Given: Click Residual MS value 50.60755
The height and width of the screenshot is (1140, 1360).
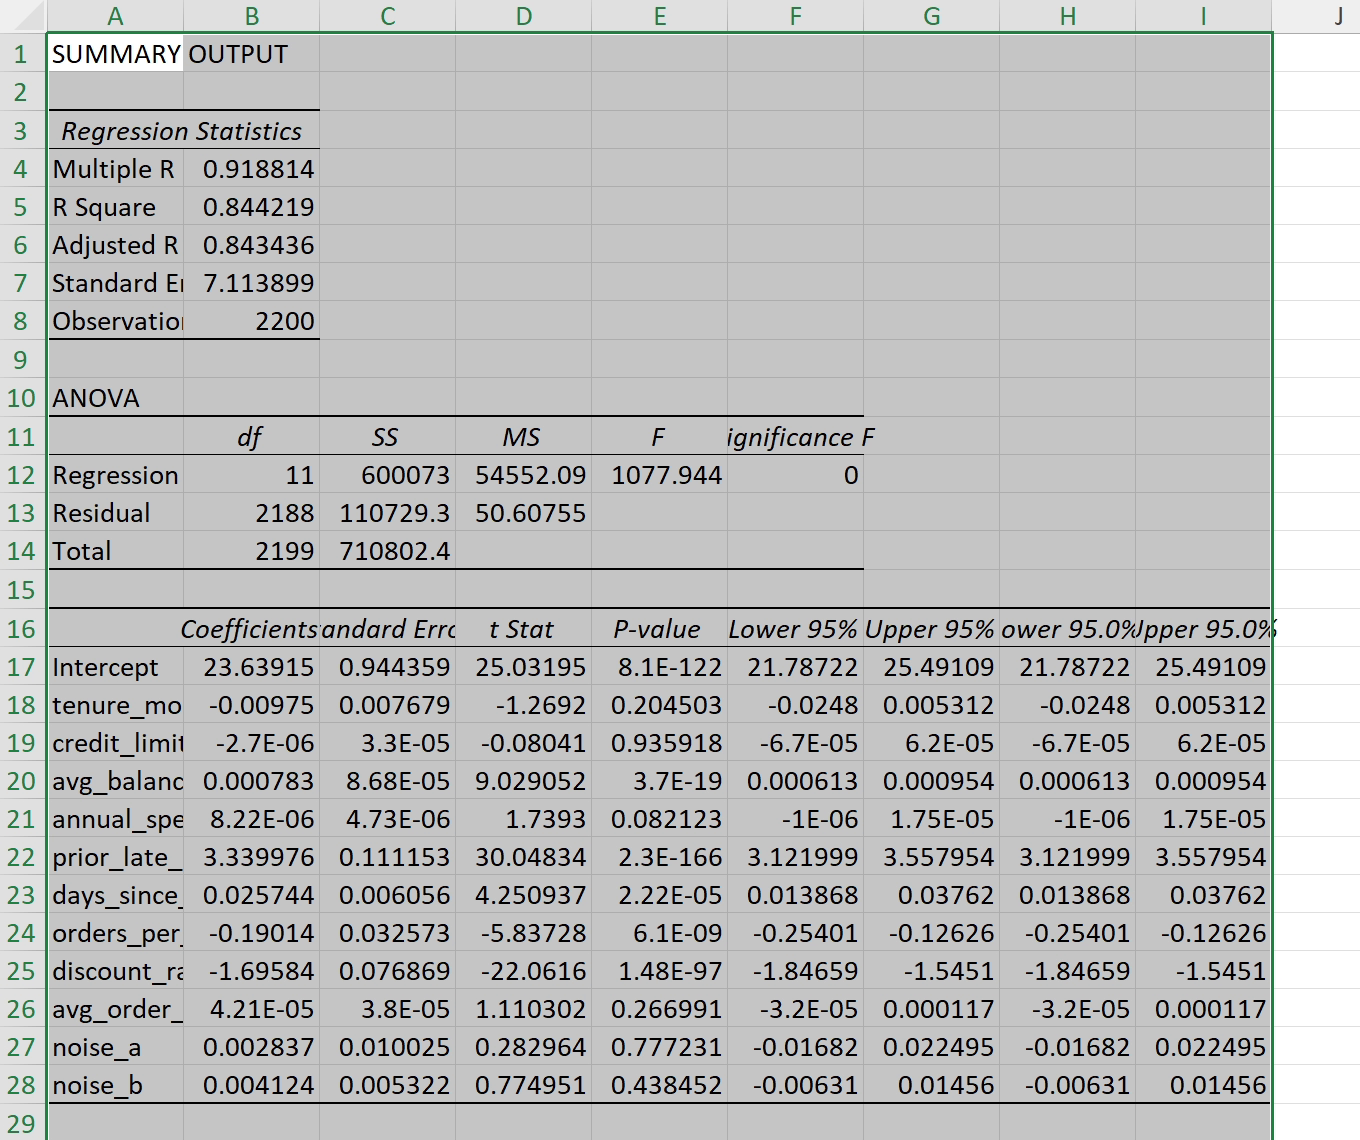Looking at the screenshot, I should (524, 513).
